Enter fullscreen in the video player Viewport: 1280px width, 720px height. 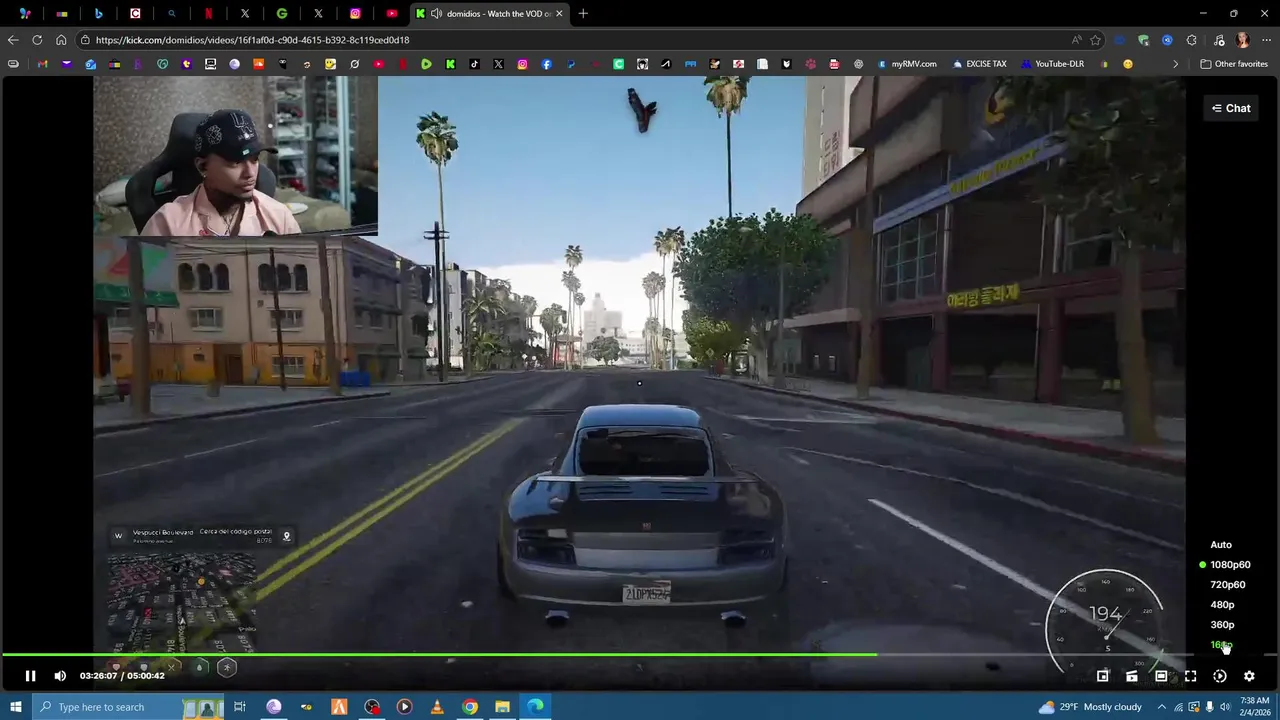pos(1190,676)
